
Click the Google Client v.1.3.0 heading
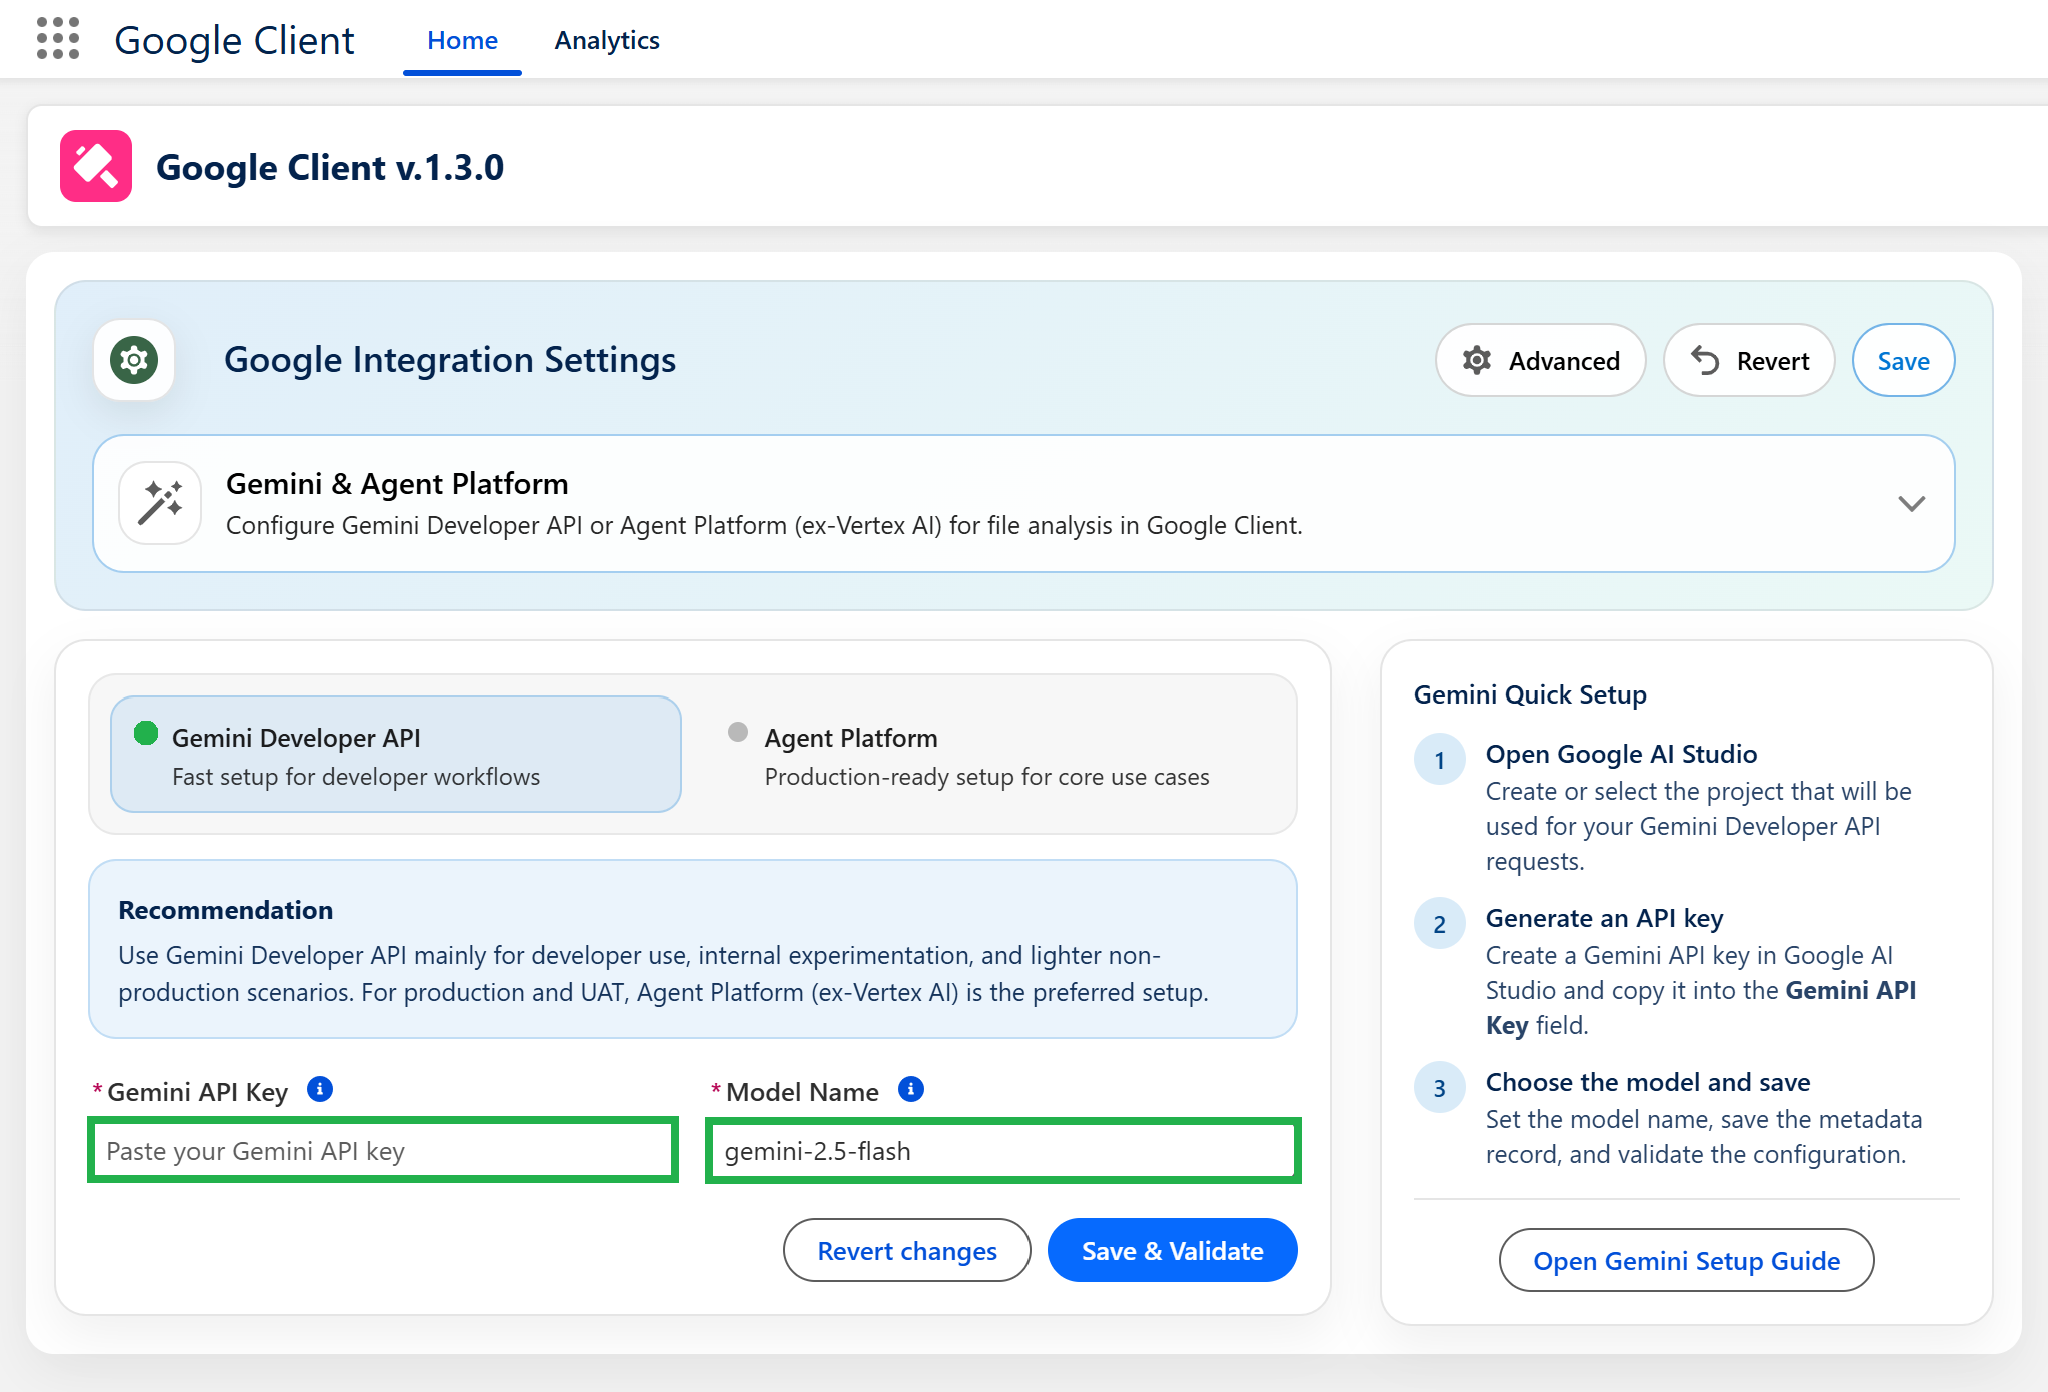point(330,167)
